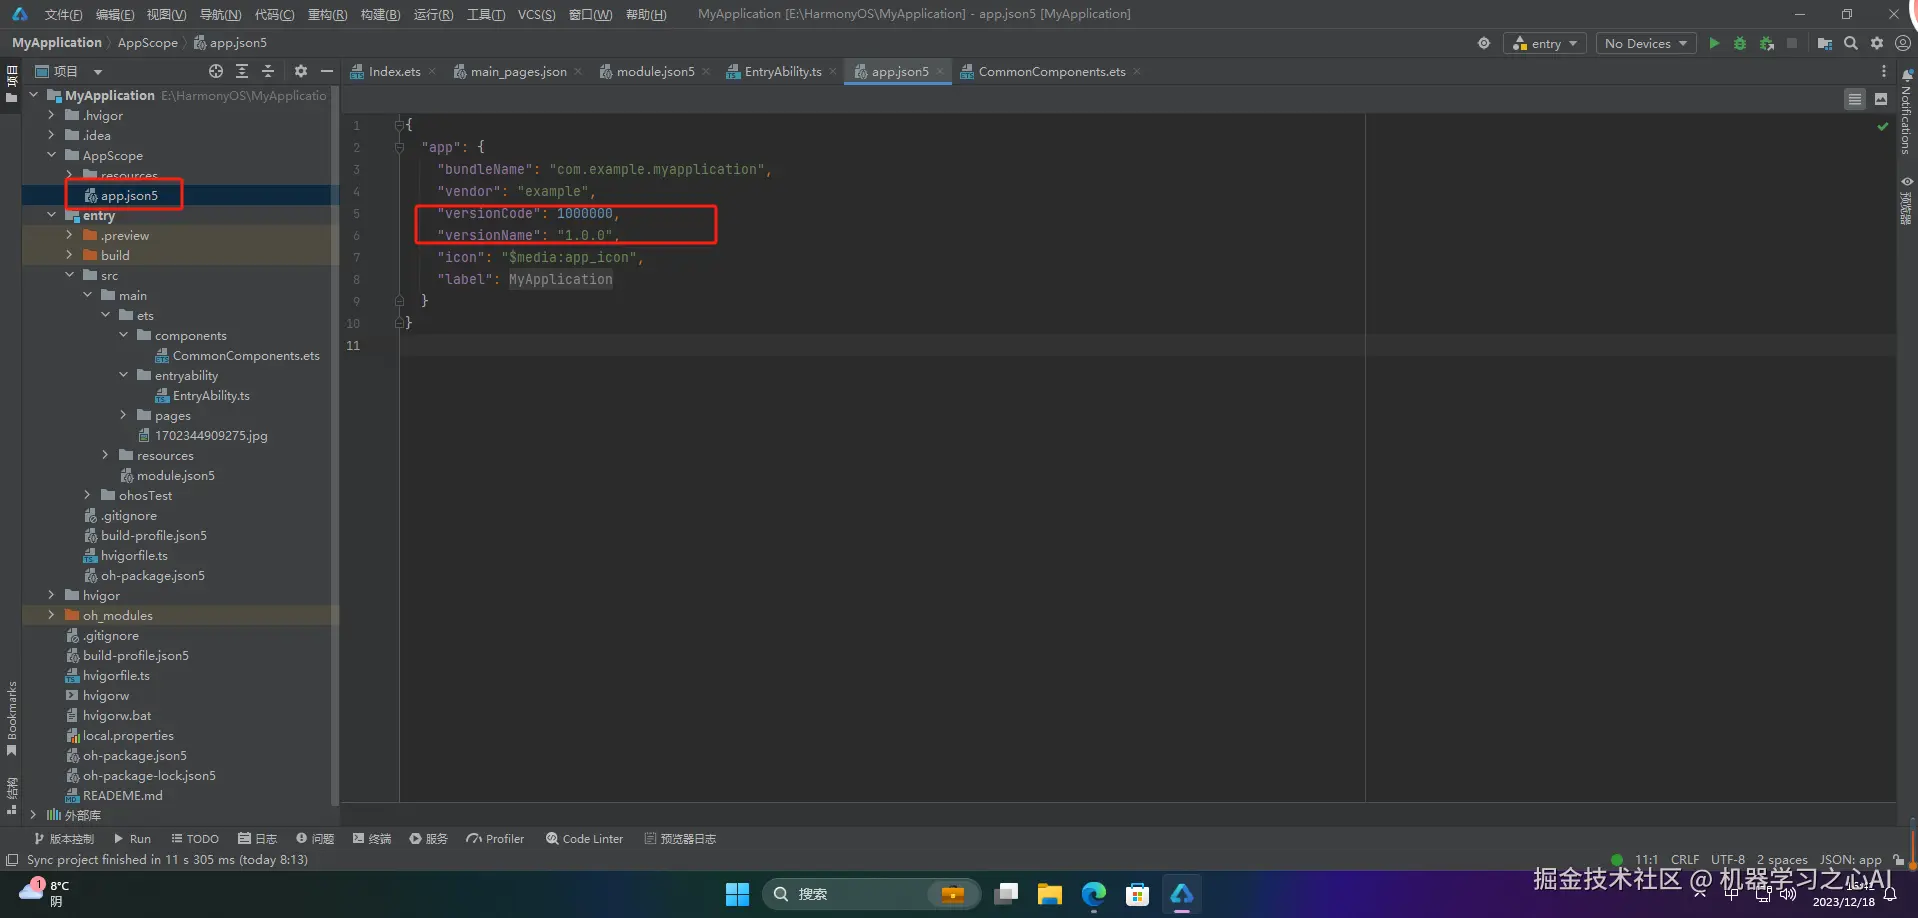Open the 预览器日志 tool window
This screenshot has width=1918, height=918.
click(x=680, y=839)
